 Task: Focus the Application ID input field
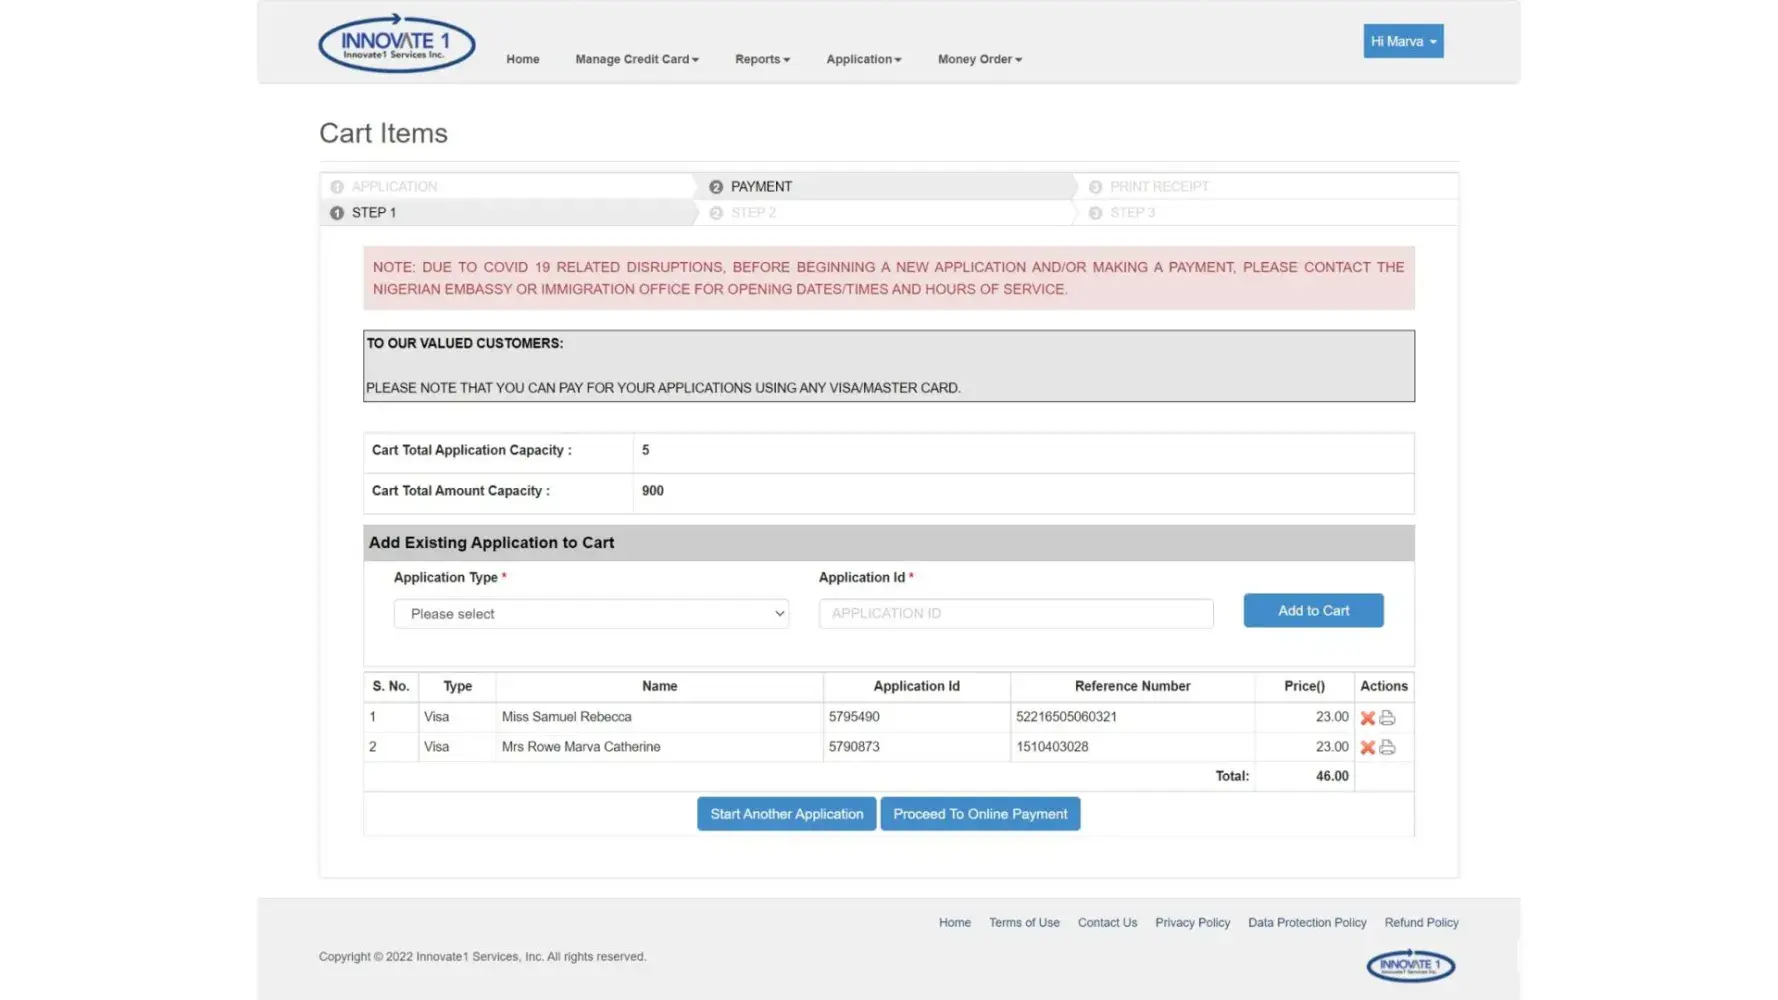1015,614
